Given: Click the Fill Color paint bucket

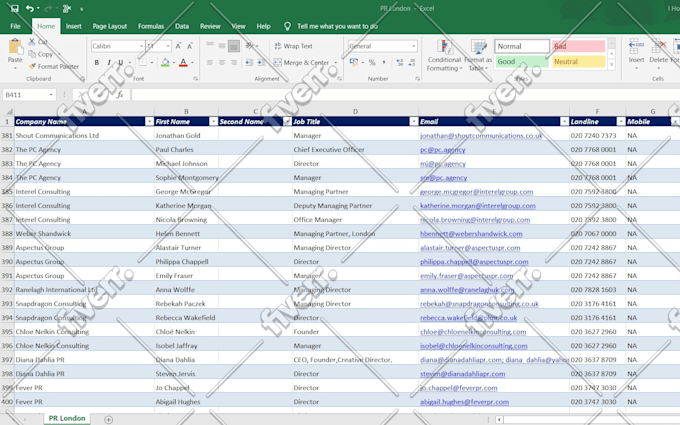Looking at the screenshot, I should [165, 62].
